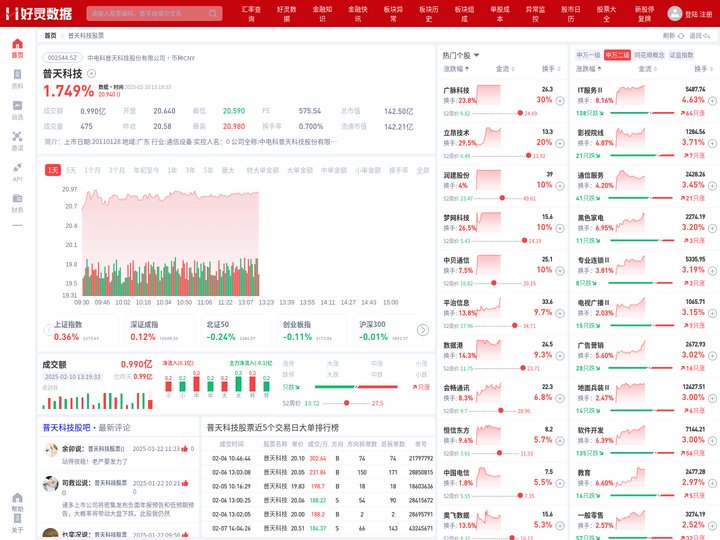The width and height of the screenshot is (720, 540).
Task: Open 股市日历 in top navigation
Action: point(571,14)
